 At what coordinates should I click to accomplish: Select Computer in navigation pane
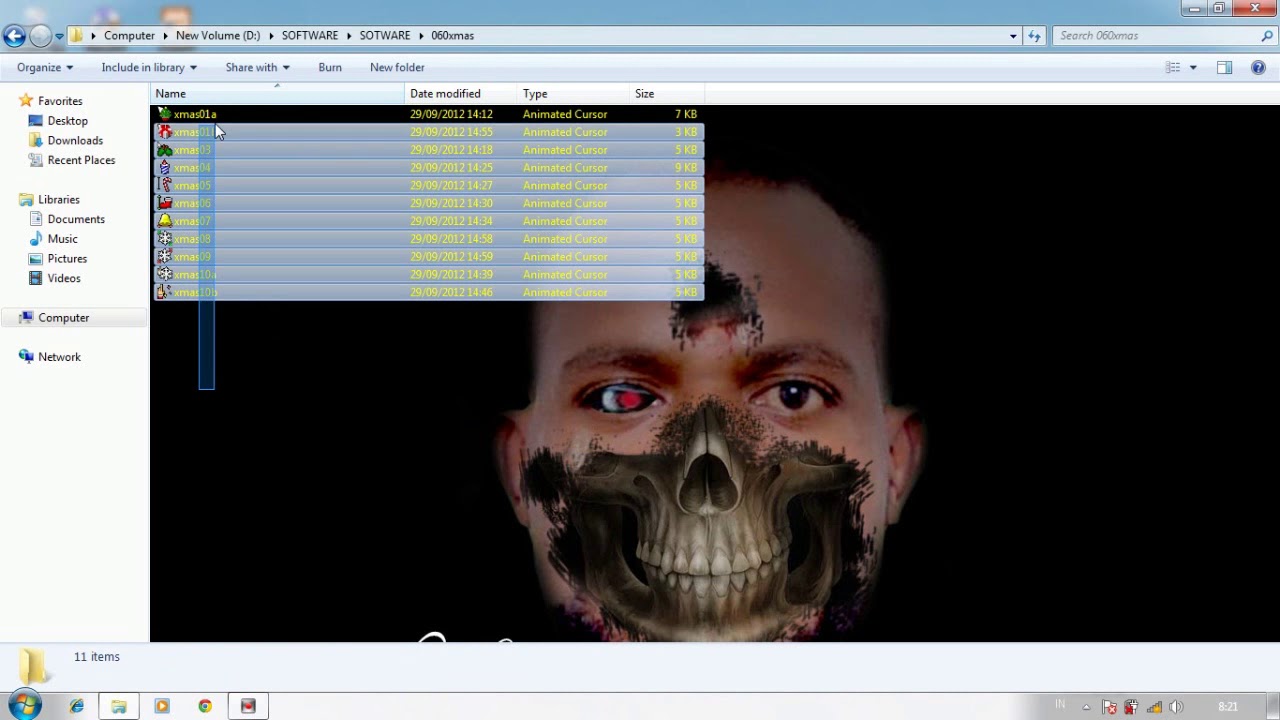[x=64, y=318]
